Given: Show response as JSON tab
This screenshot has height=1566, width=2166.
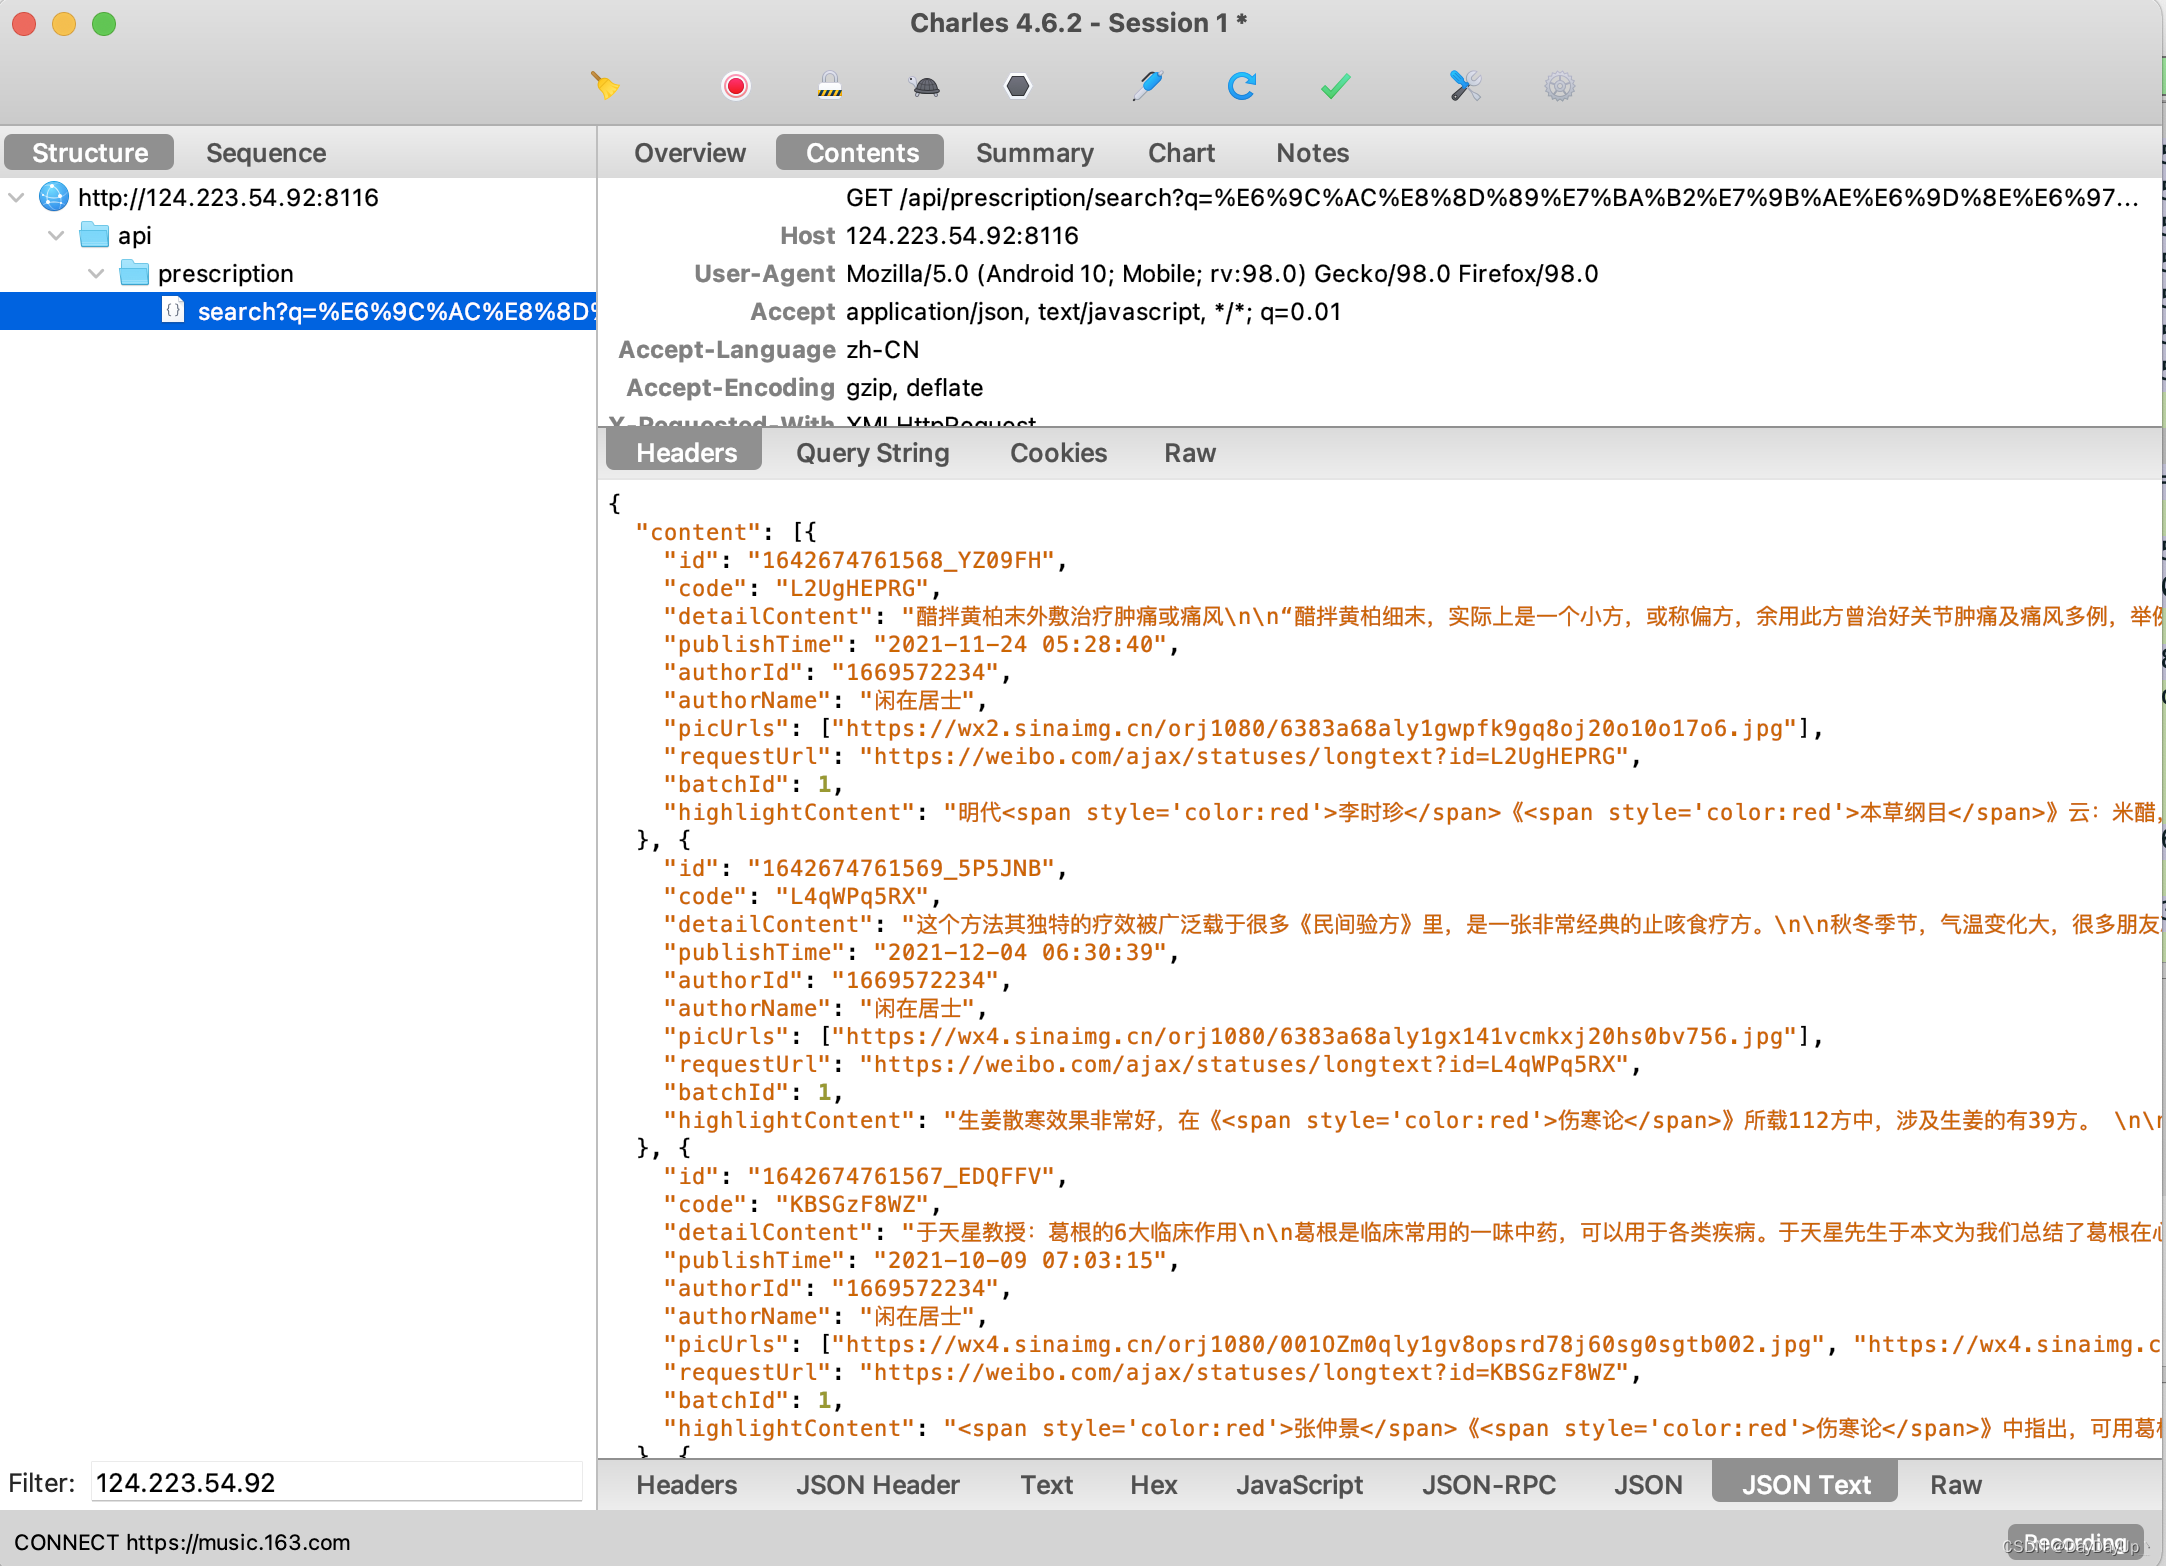Looking at the screenshot, I should coord(1647,1484).
